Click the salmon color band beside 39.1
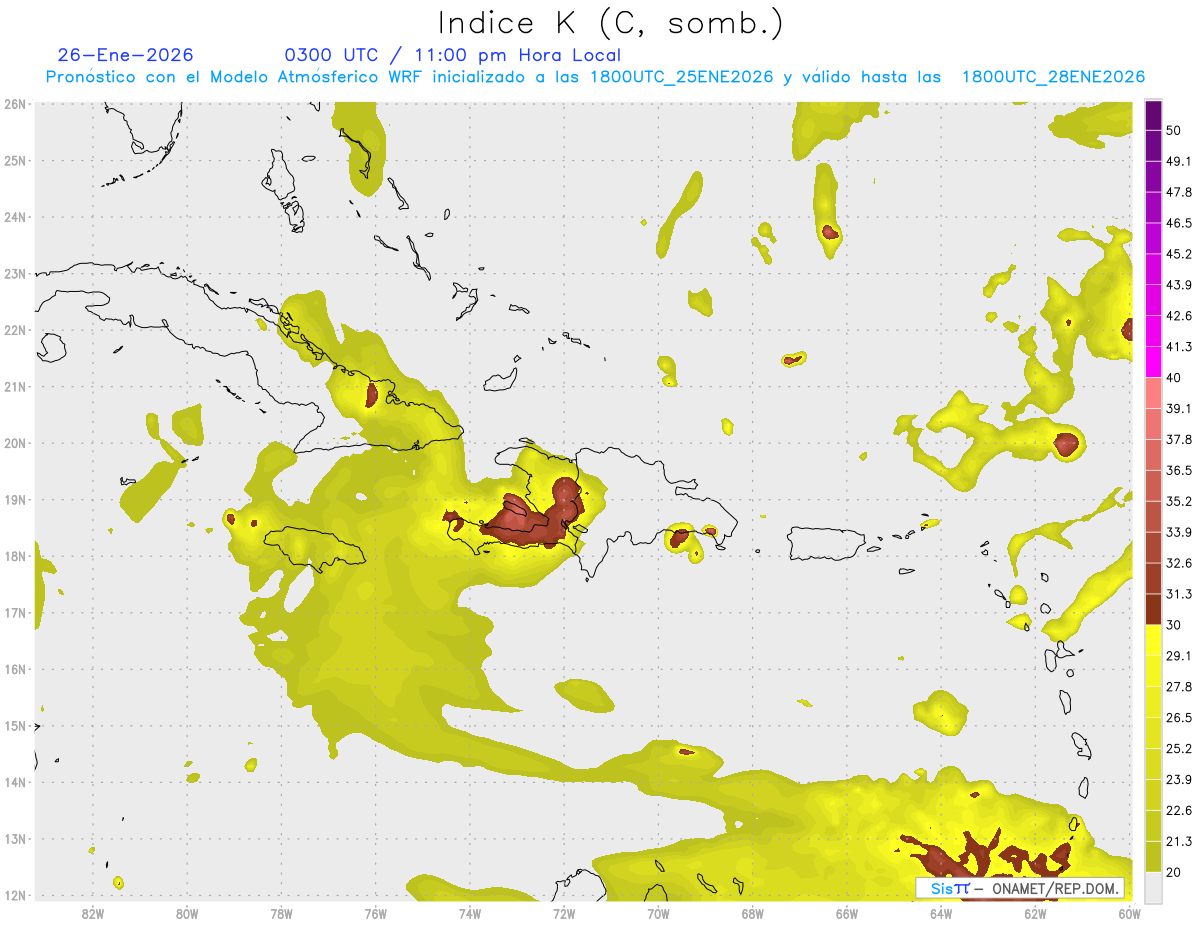1200x927 pixels. click(1153, 392)
